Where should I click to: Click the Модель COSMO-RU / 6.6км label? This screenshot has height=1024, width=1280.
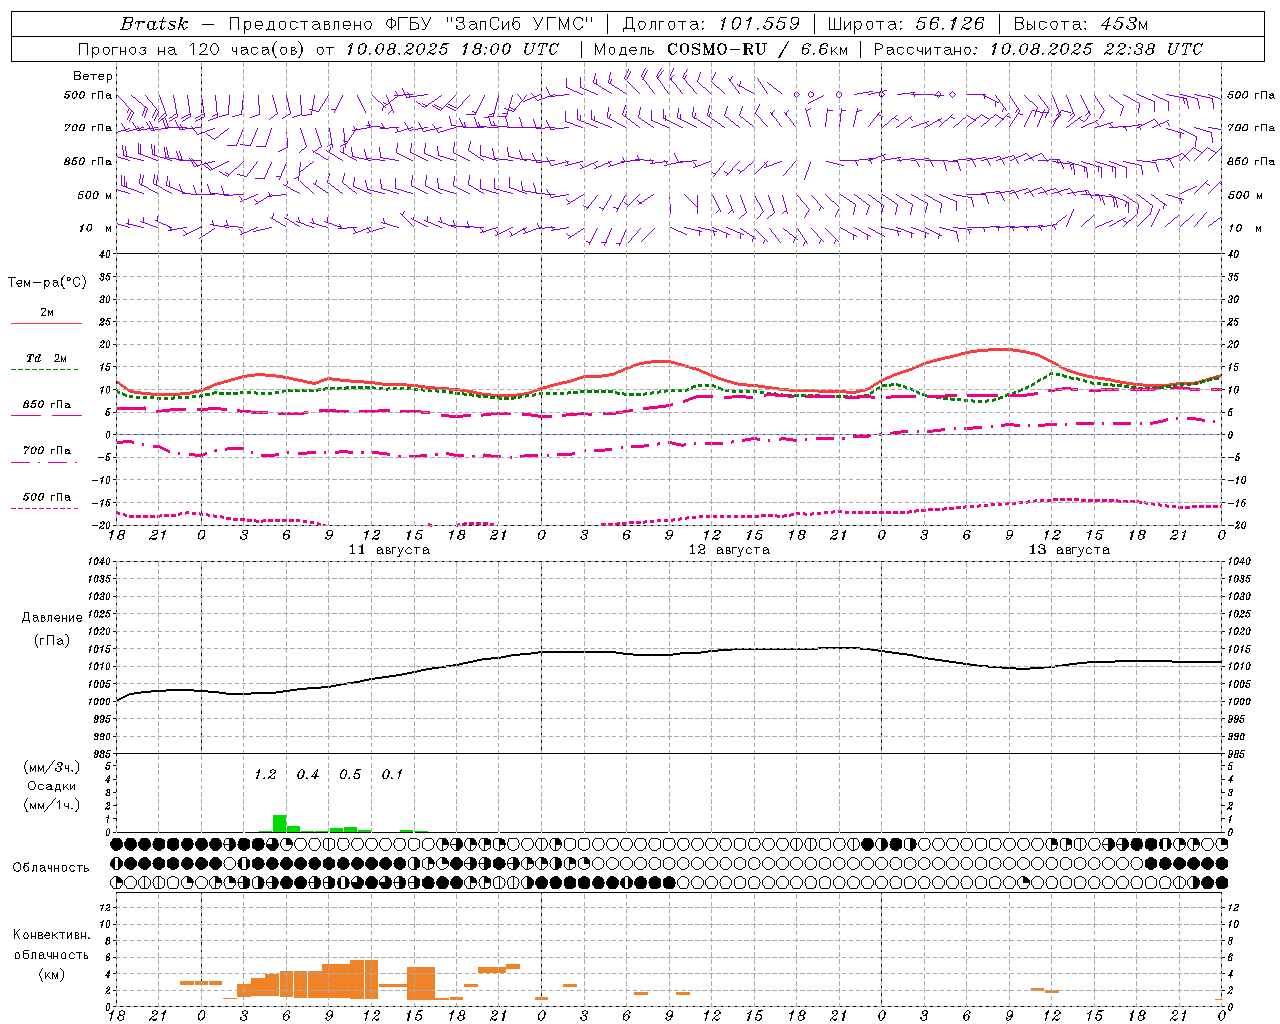pos(721,49)
